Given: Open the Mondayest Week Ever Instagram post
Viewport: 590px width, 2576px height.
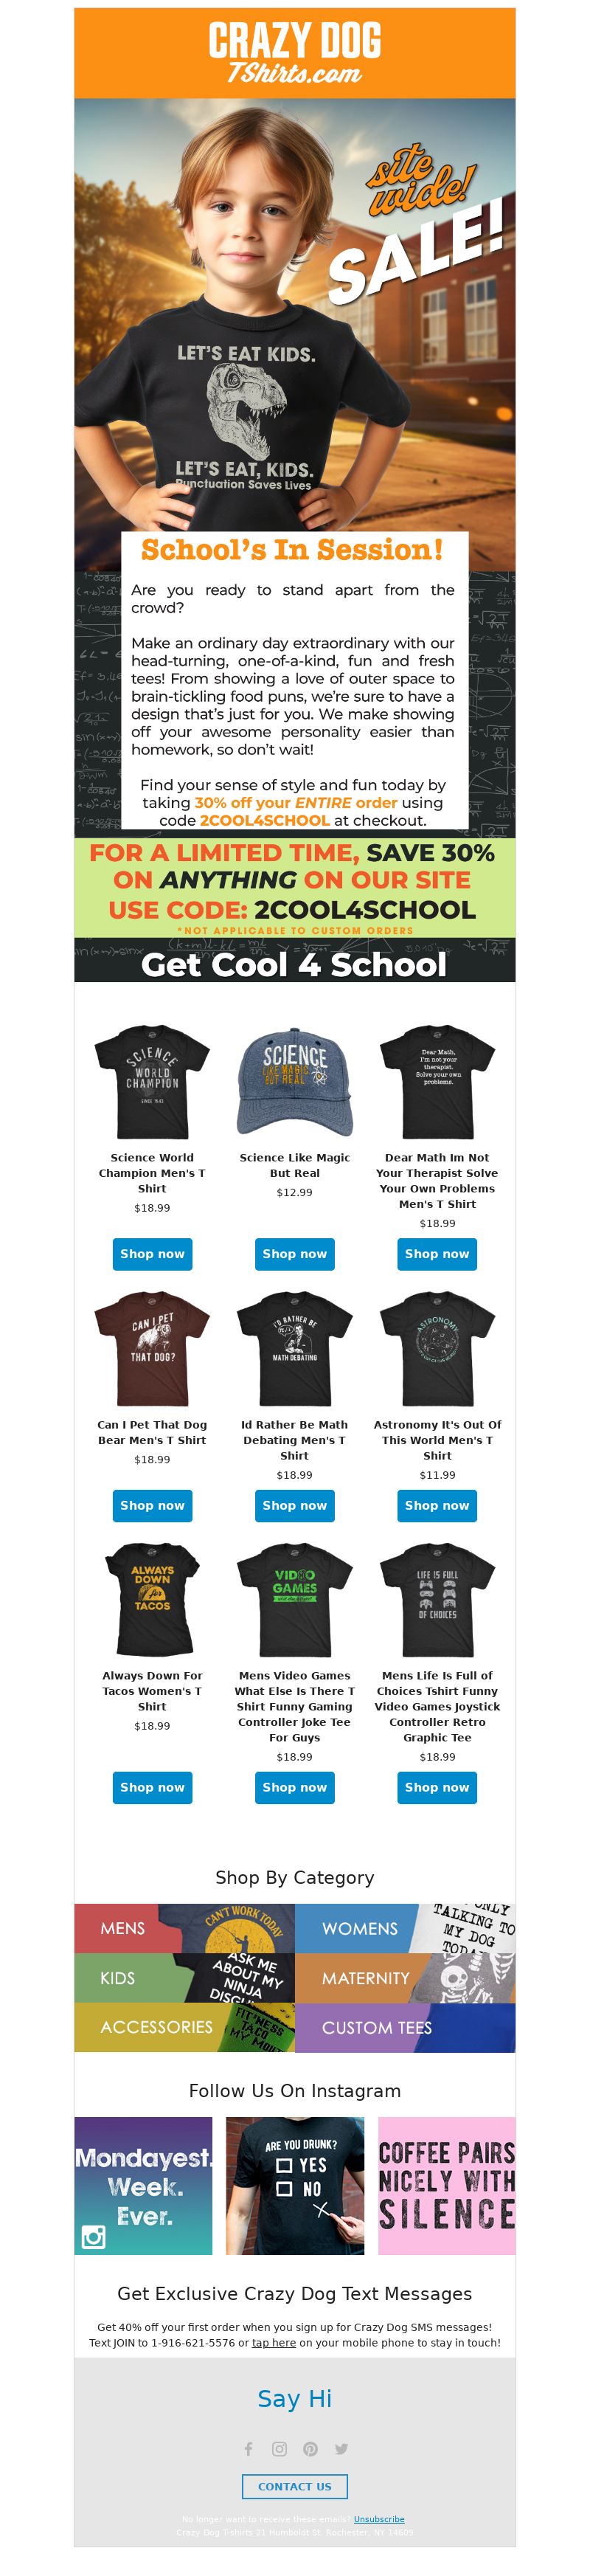Looking at the screenshot, I should pyautogui.click(x=143, y=2185).
